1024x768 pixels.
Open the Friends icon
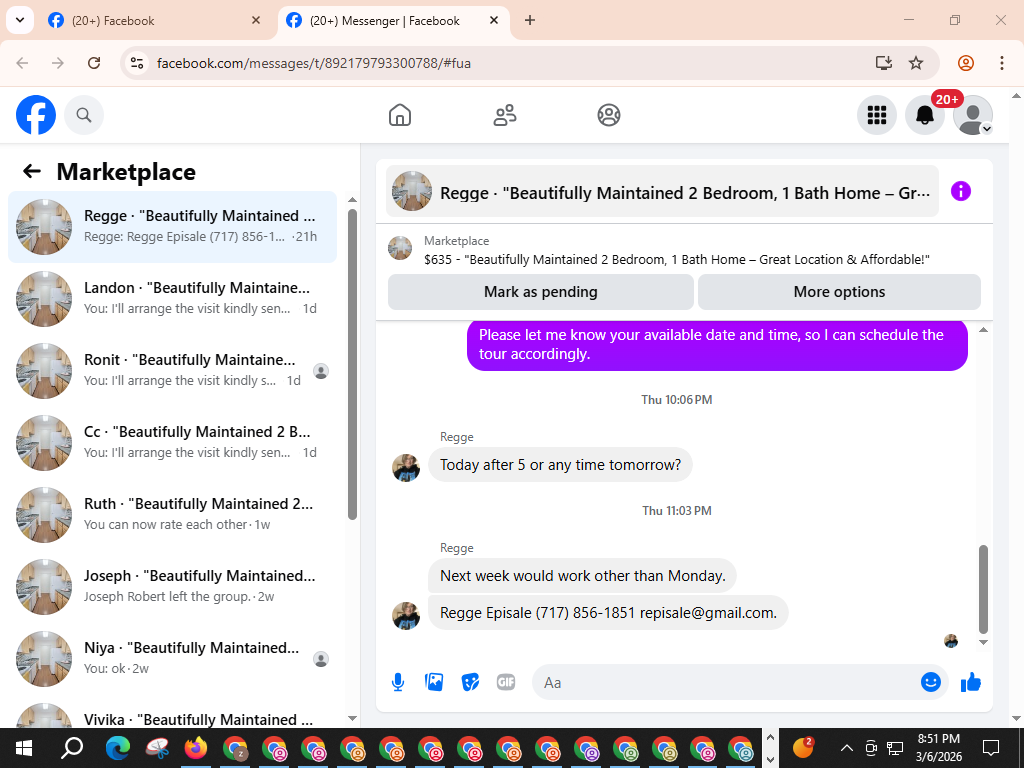click(504, 115)
